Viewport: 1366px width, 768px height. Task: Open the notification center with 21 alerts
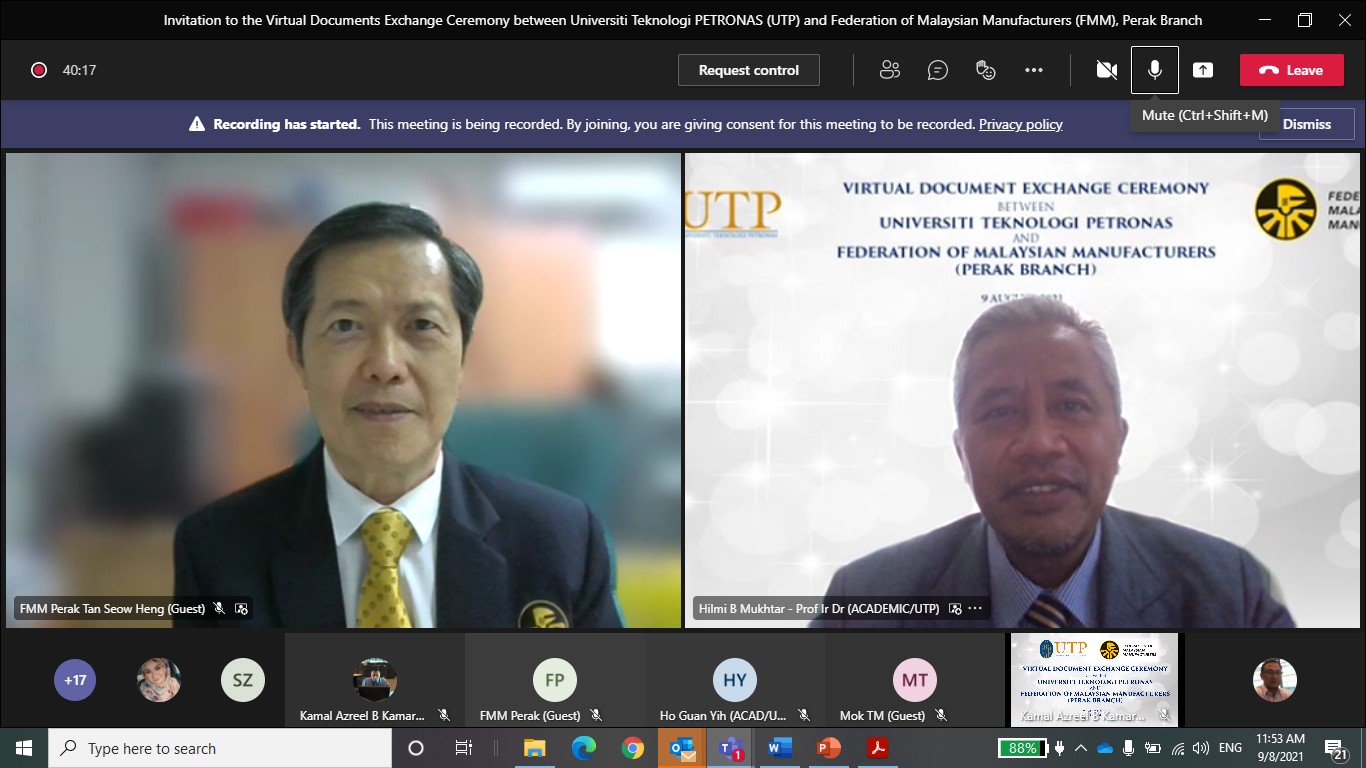1336,748
